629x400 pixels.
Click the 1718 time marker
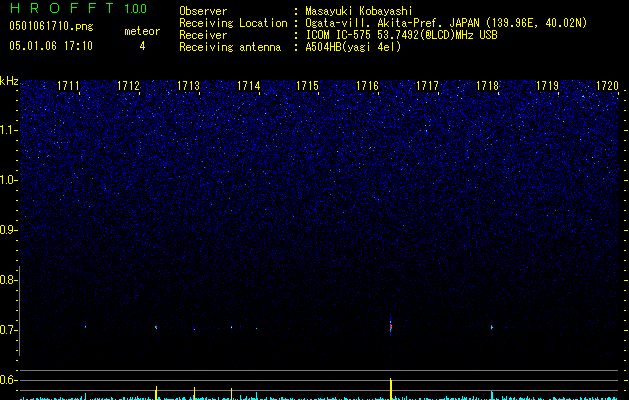[487, 87]
